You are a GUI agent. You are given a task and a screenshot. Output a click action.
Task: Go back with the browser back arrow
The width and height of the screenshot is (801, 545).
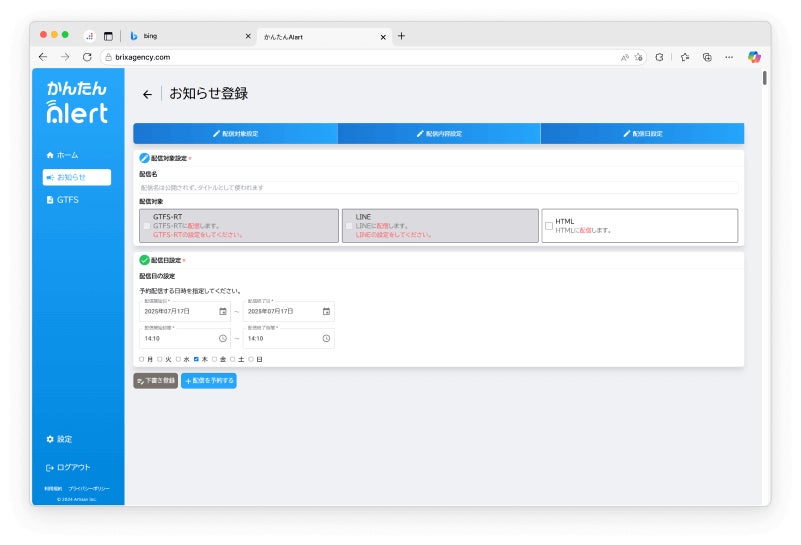click(x=43, y=57)
